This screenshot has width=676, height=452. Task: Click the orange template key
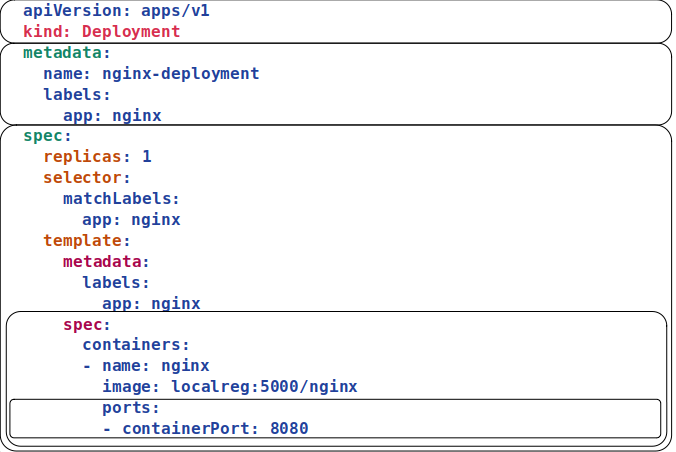[x=82, y=241]
